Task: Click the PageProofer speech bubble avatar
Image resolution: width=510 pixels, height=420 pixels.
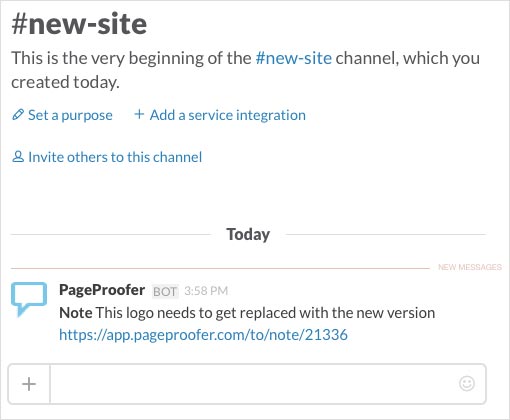Action: pos(29,299)
